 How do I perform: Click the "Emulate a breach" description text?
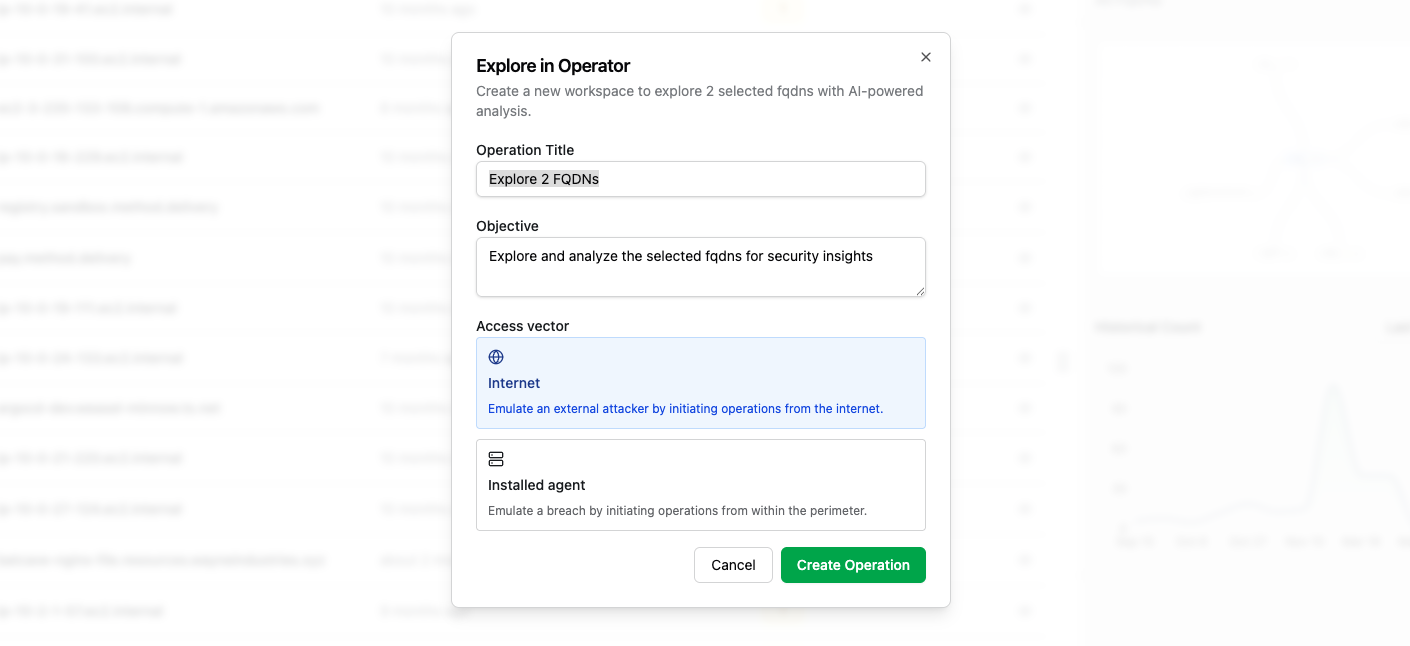[x=677, y=511]
